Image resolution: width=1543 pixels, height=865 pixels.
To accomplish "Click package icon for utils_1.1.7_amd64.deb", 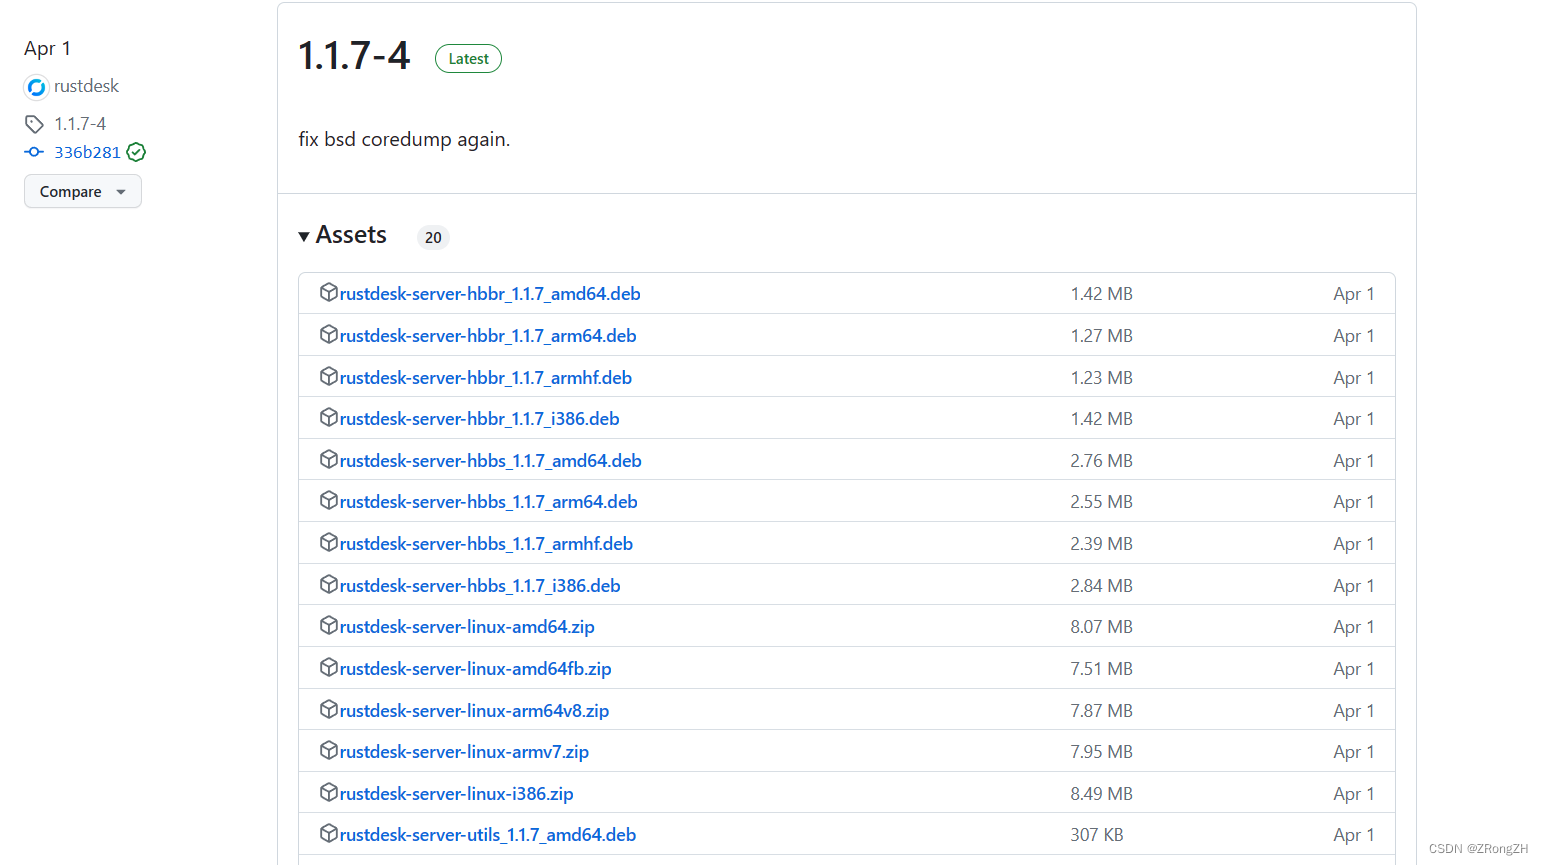I will [x=328, y=833].
